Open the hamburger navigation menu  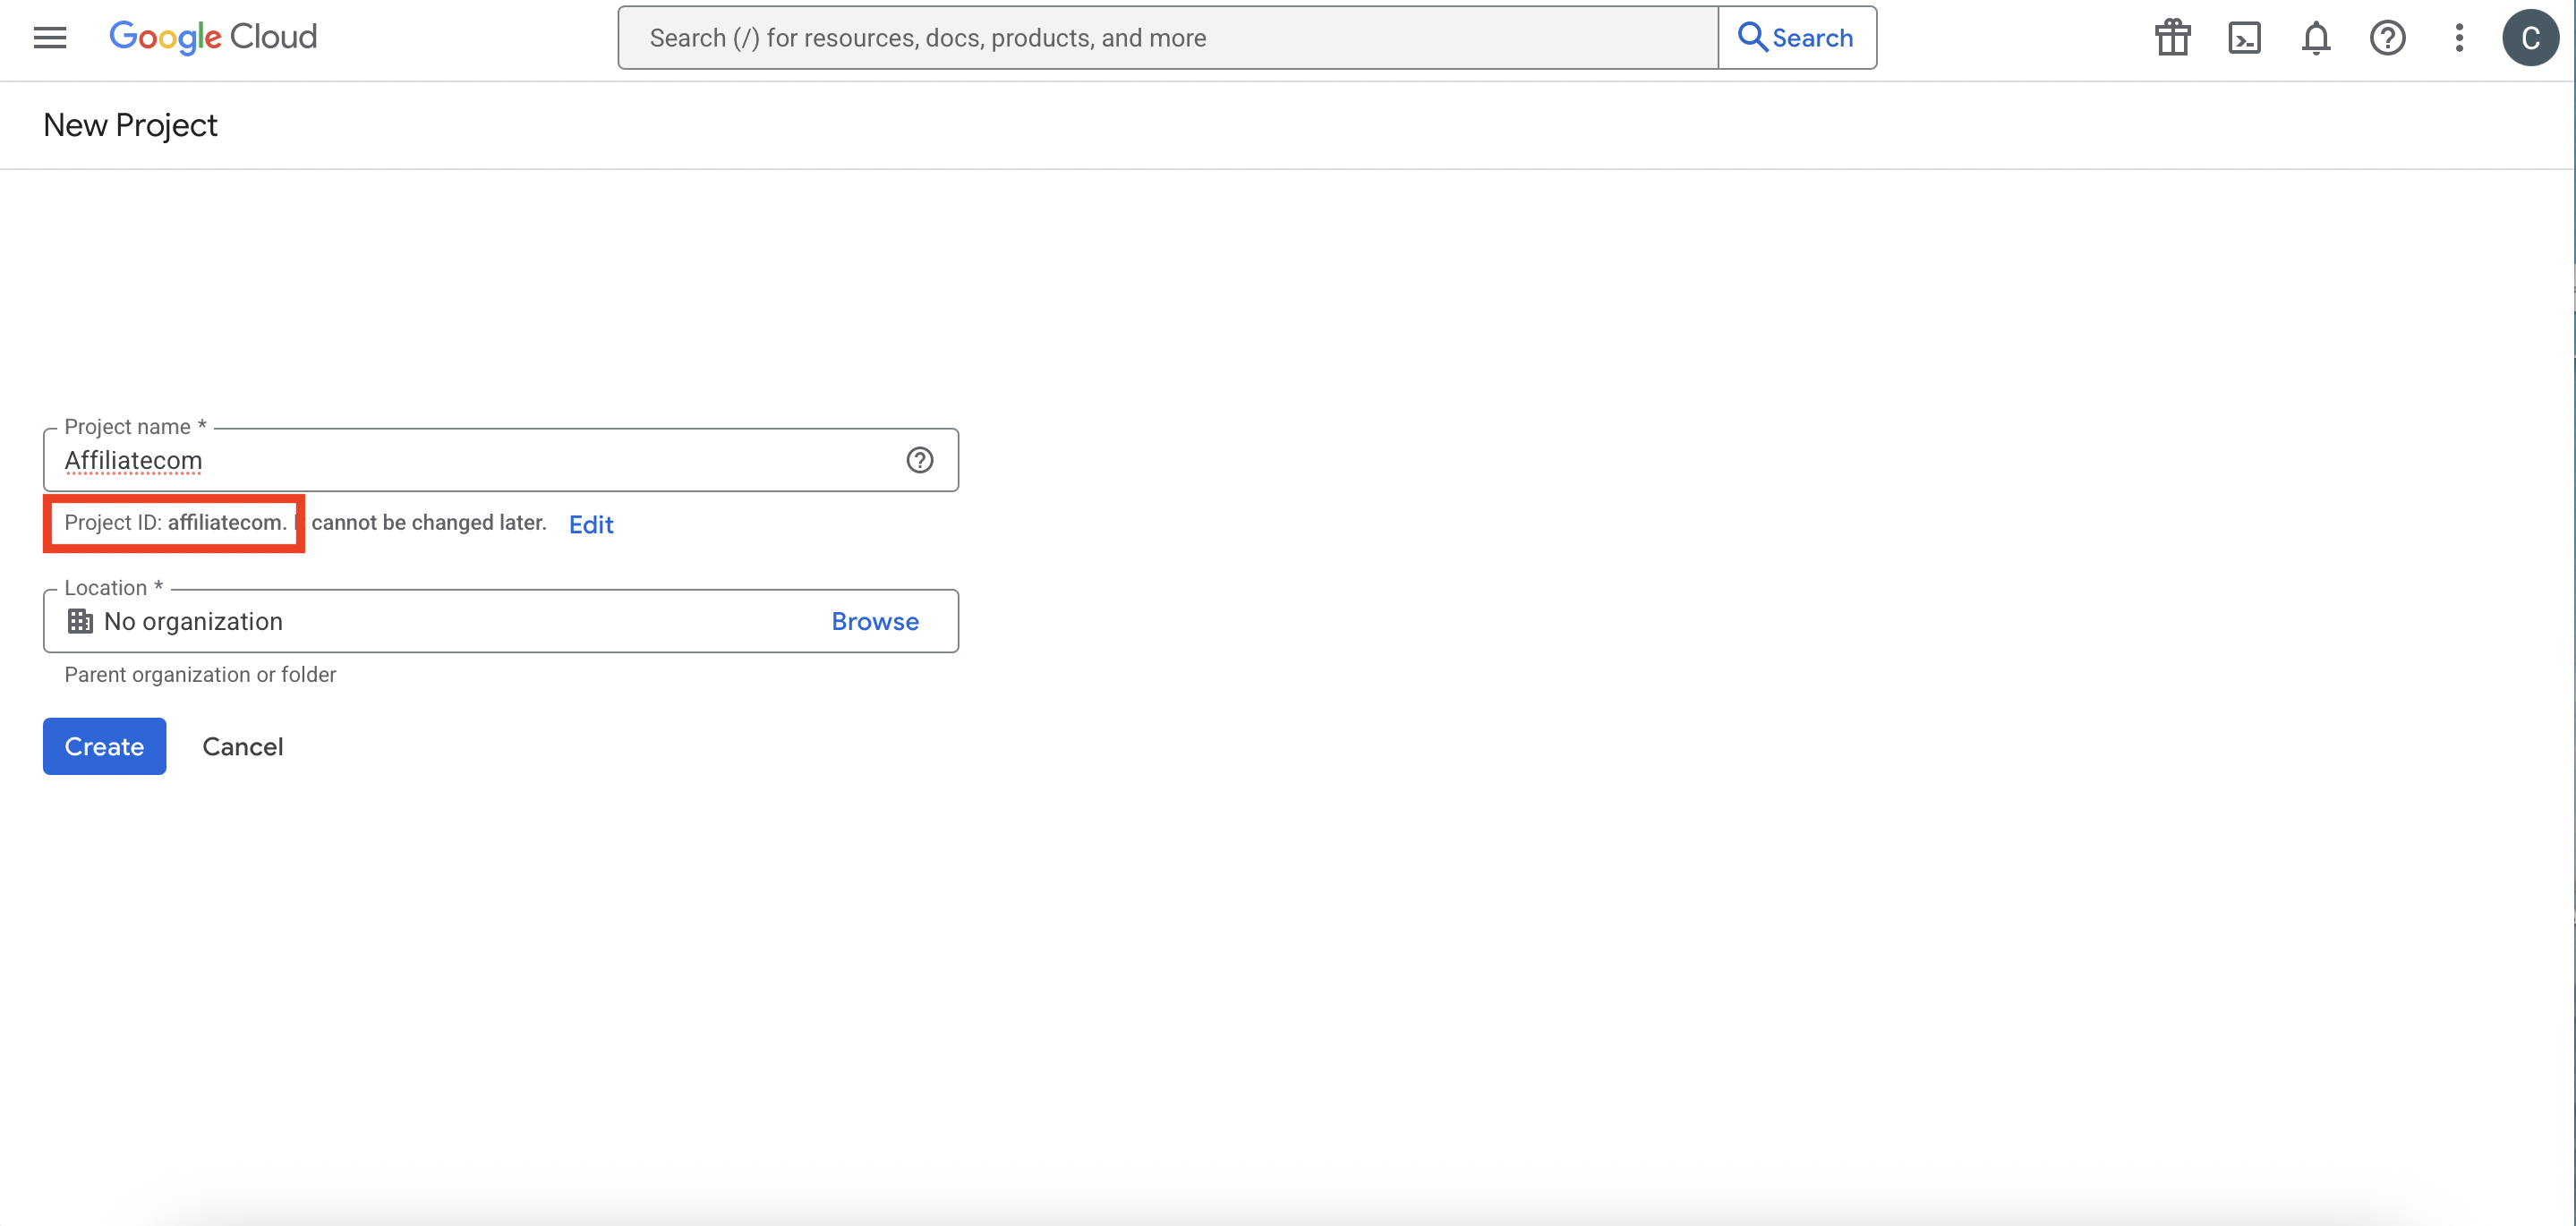click(50, 38)
